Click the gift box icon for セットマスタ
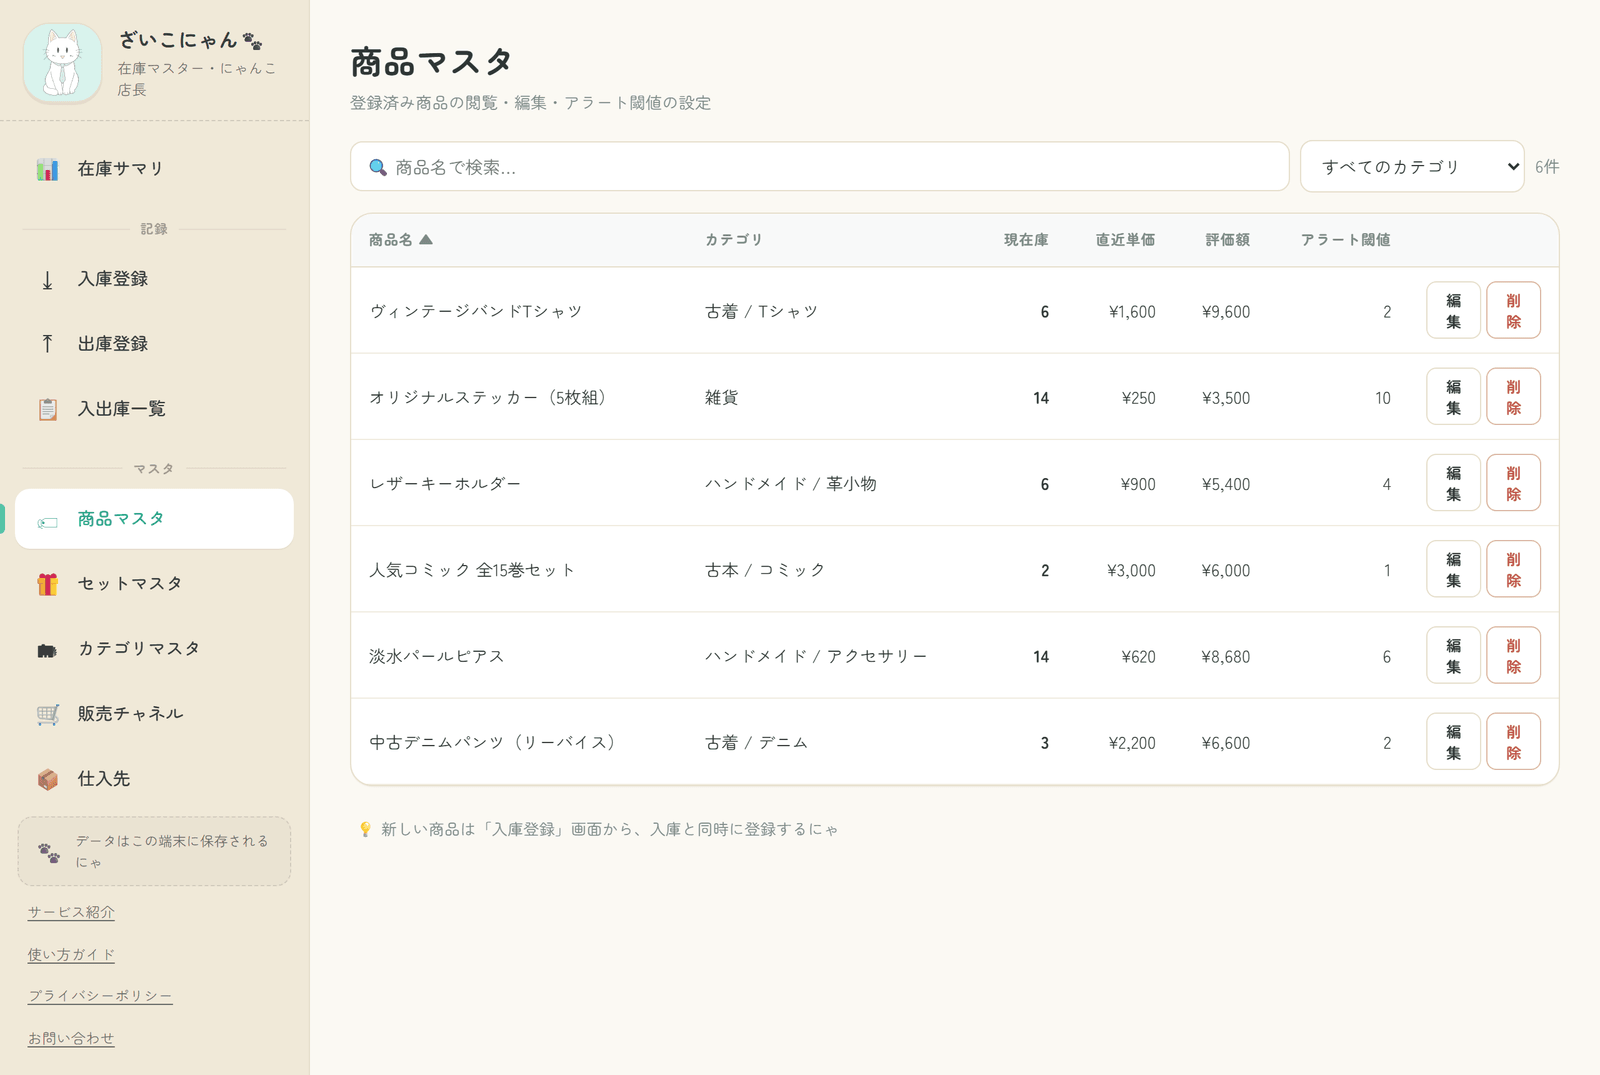The image size is (1600, 1075). 47,584
